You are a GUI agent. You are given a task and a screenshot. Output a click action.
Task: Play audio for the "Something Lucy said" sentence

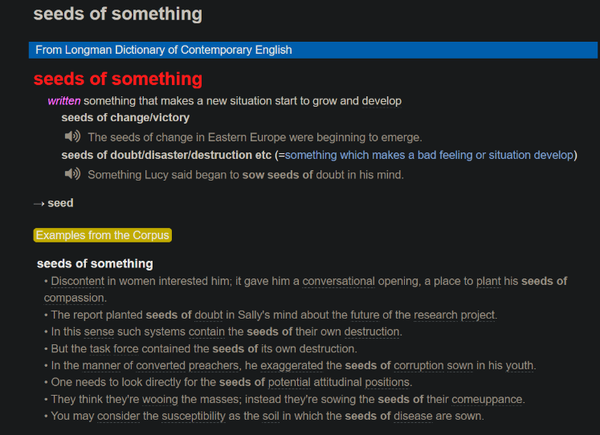point(71,175)
